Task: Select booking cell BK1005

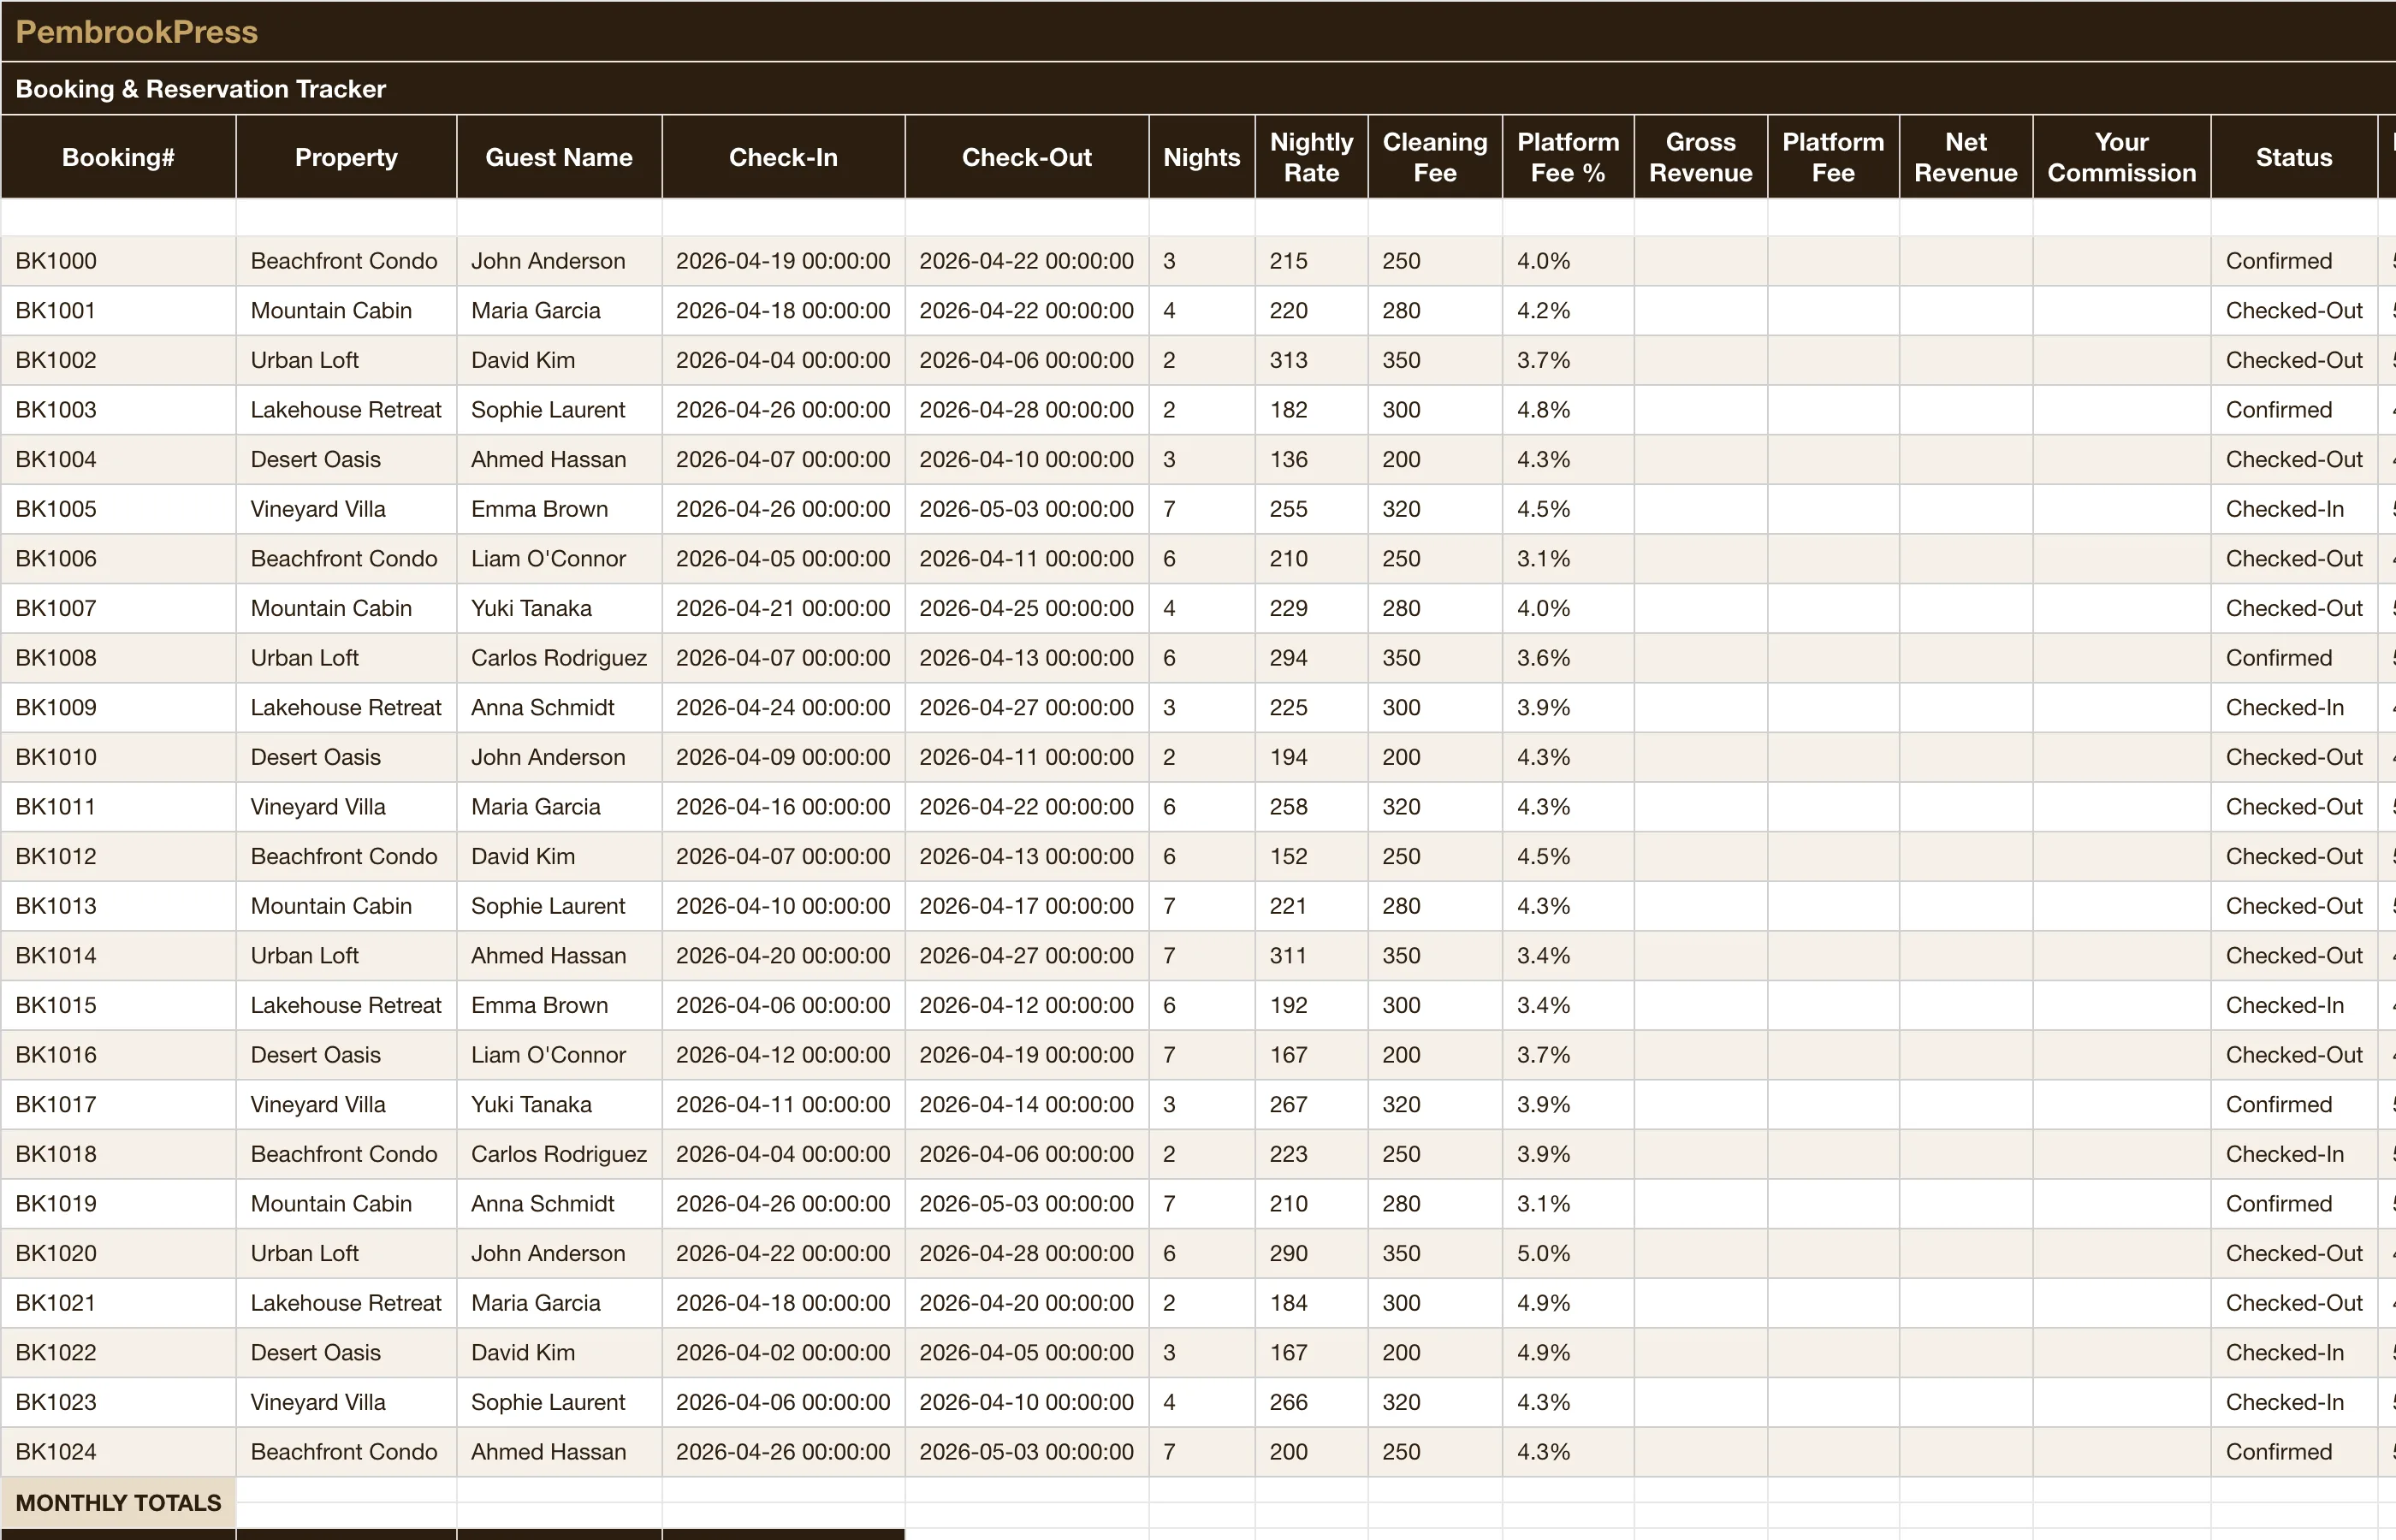Action: (118, 509)
